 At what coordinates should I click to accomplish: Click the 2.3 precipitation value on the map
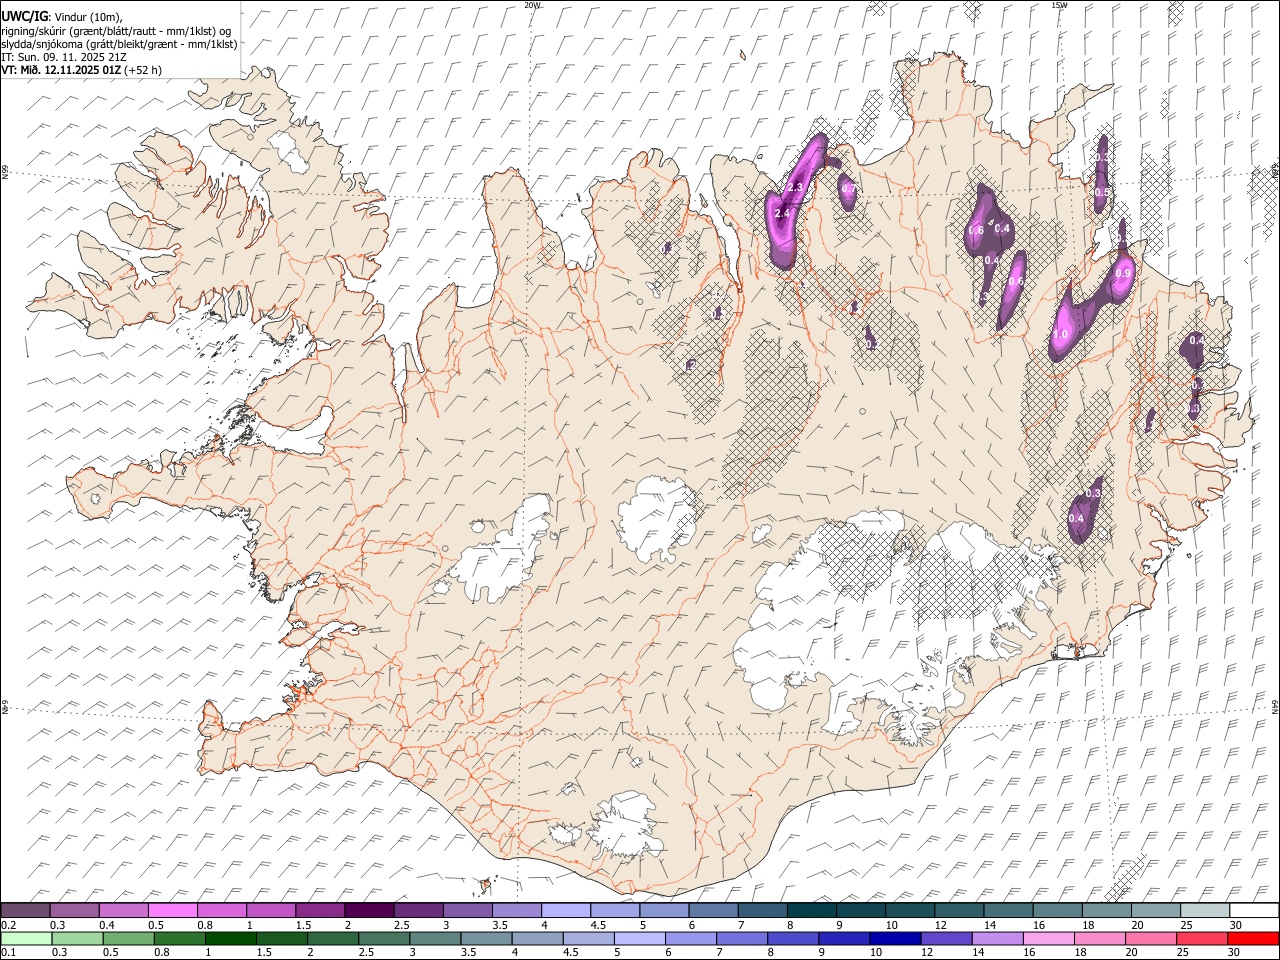(x=796, y=188)
